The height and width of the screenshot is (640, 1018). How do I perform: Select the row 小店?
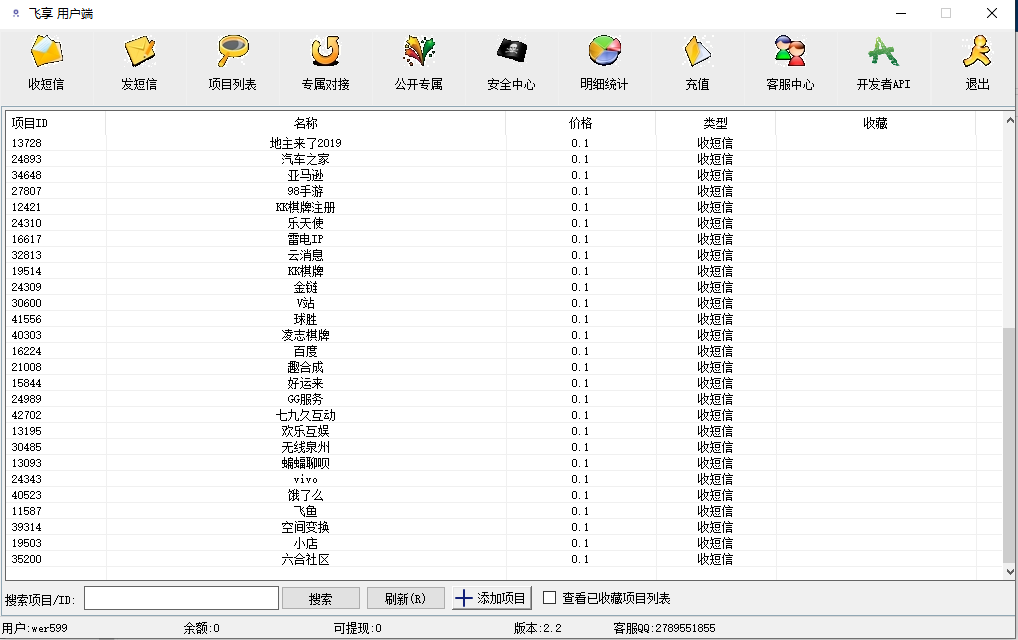[x=503, y=543]
